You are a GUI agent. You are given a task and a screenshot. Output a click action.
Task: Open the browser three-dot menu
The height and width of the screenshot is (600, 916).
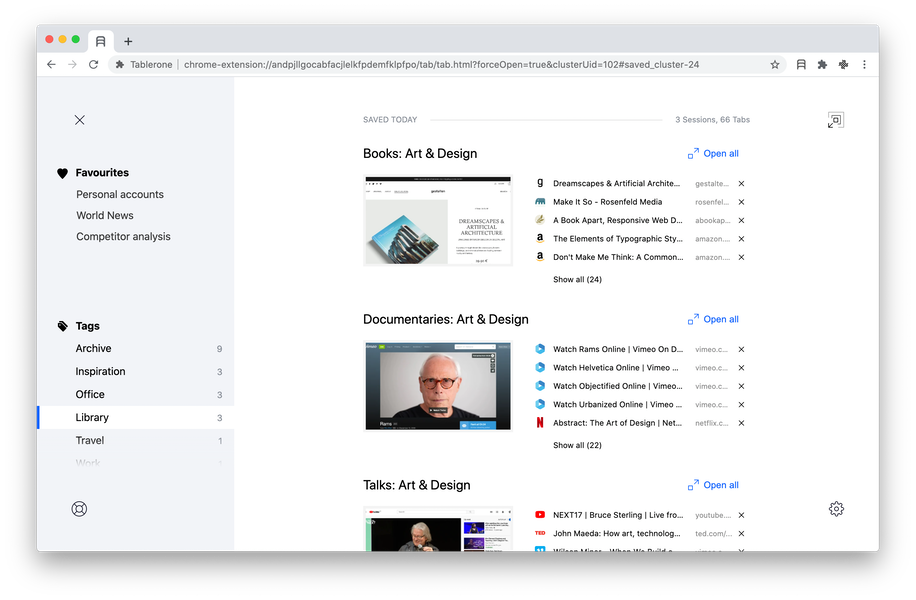[864, 63]
